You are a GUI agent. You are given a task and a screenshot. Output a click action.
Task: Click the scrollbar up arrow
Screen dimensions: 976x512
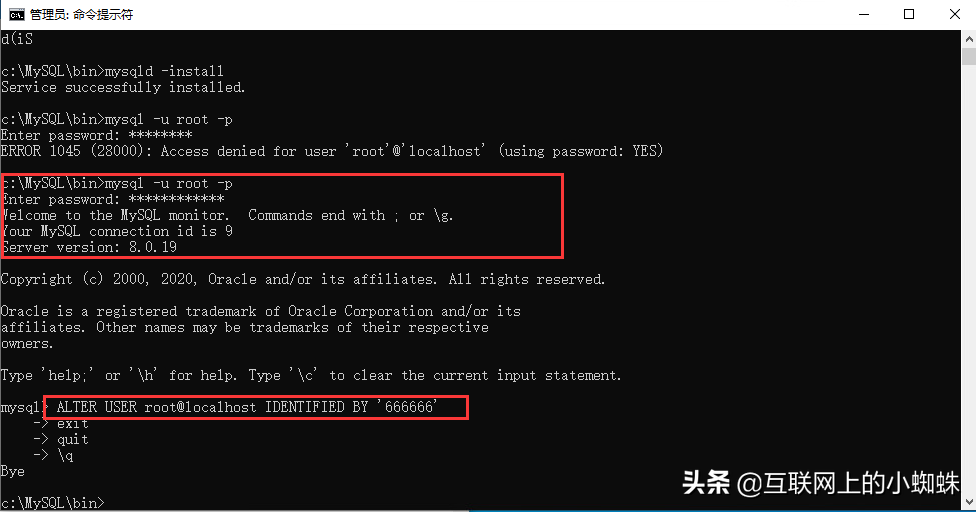pos(969,39)
